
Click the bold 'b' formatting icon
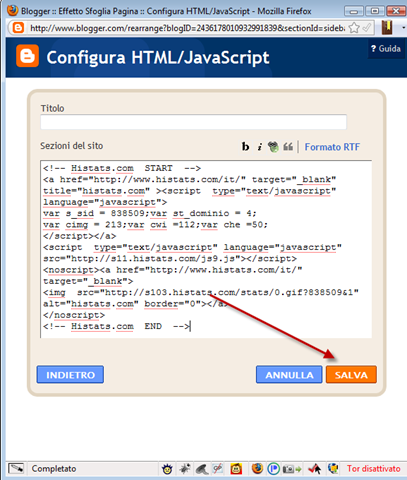click(x=245, y=146)
